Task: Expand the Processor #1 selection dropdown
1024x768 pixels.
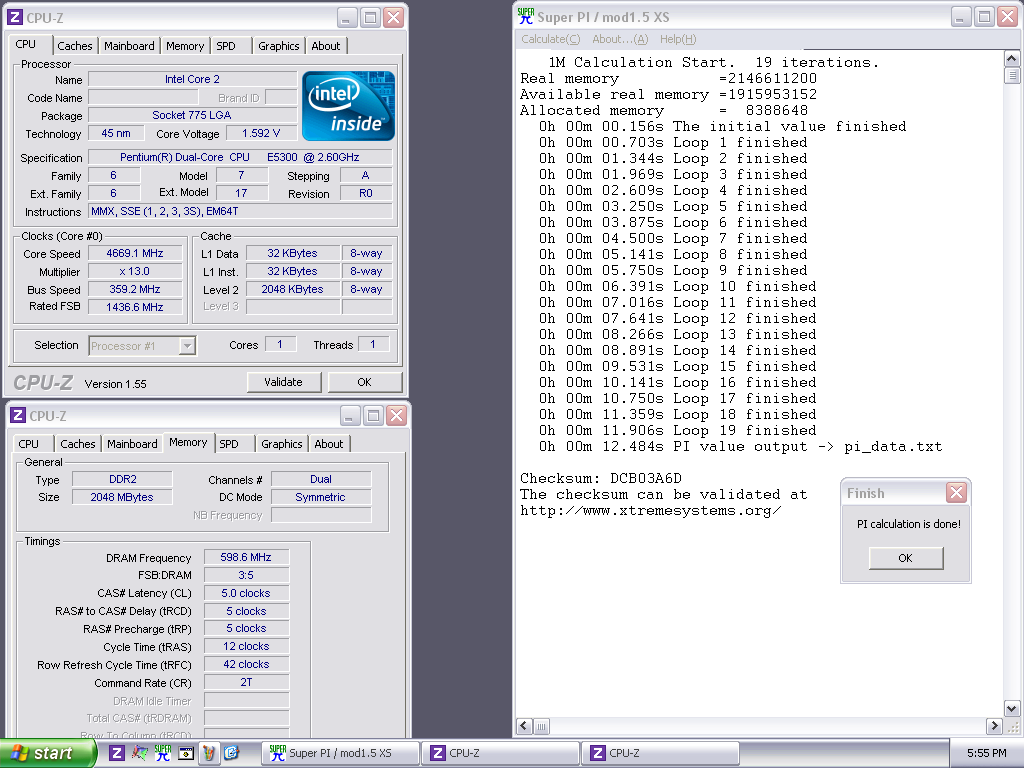Action: click(187, 345)
